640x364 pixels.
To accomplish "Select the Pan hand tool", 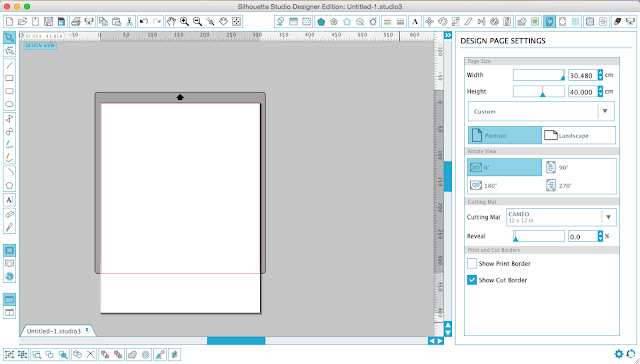I will 171,21.
